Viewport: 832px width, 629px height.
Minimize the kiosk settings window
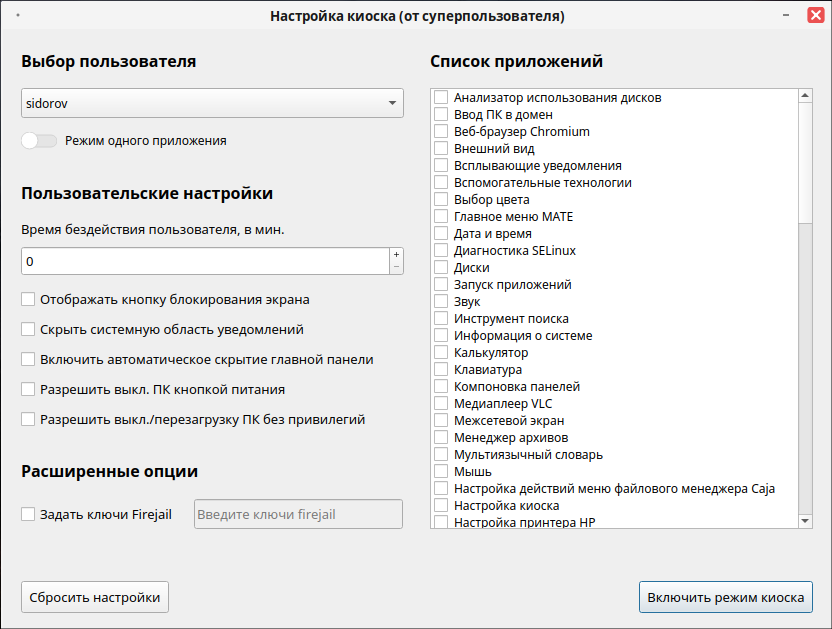coord(788,17)
